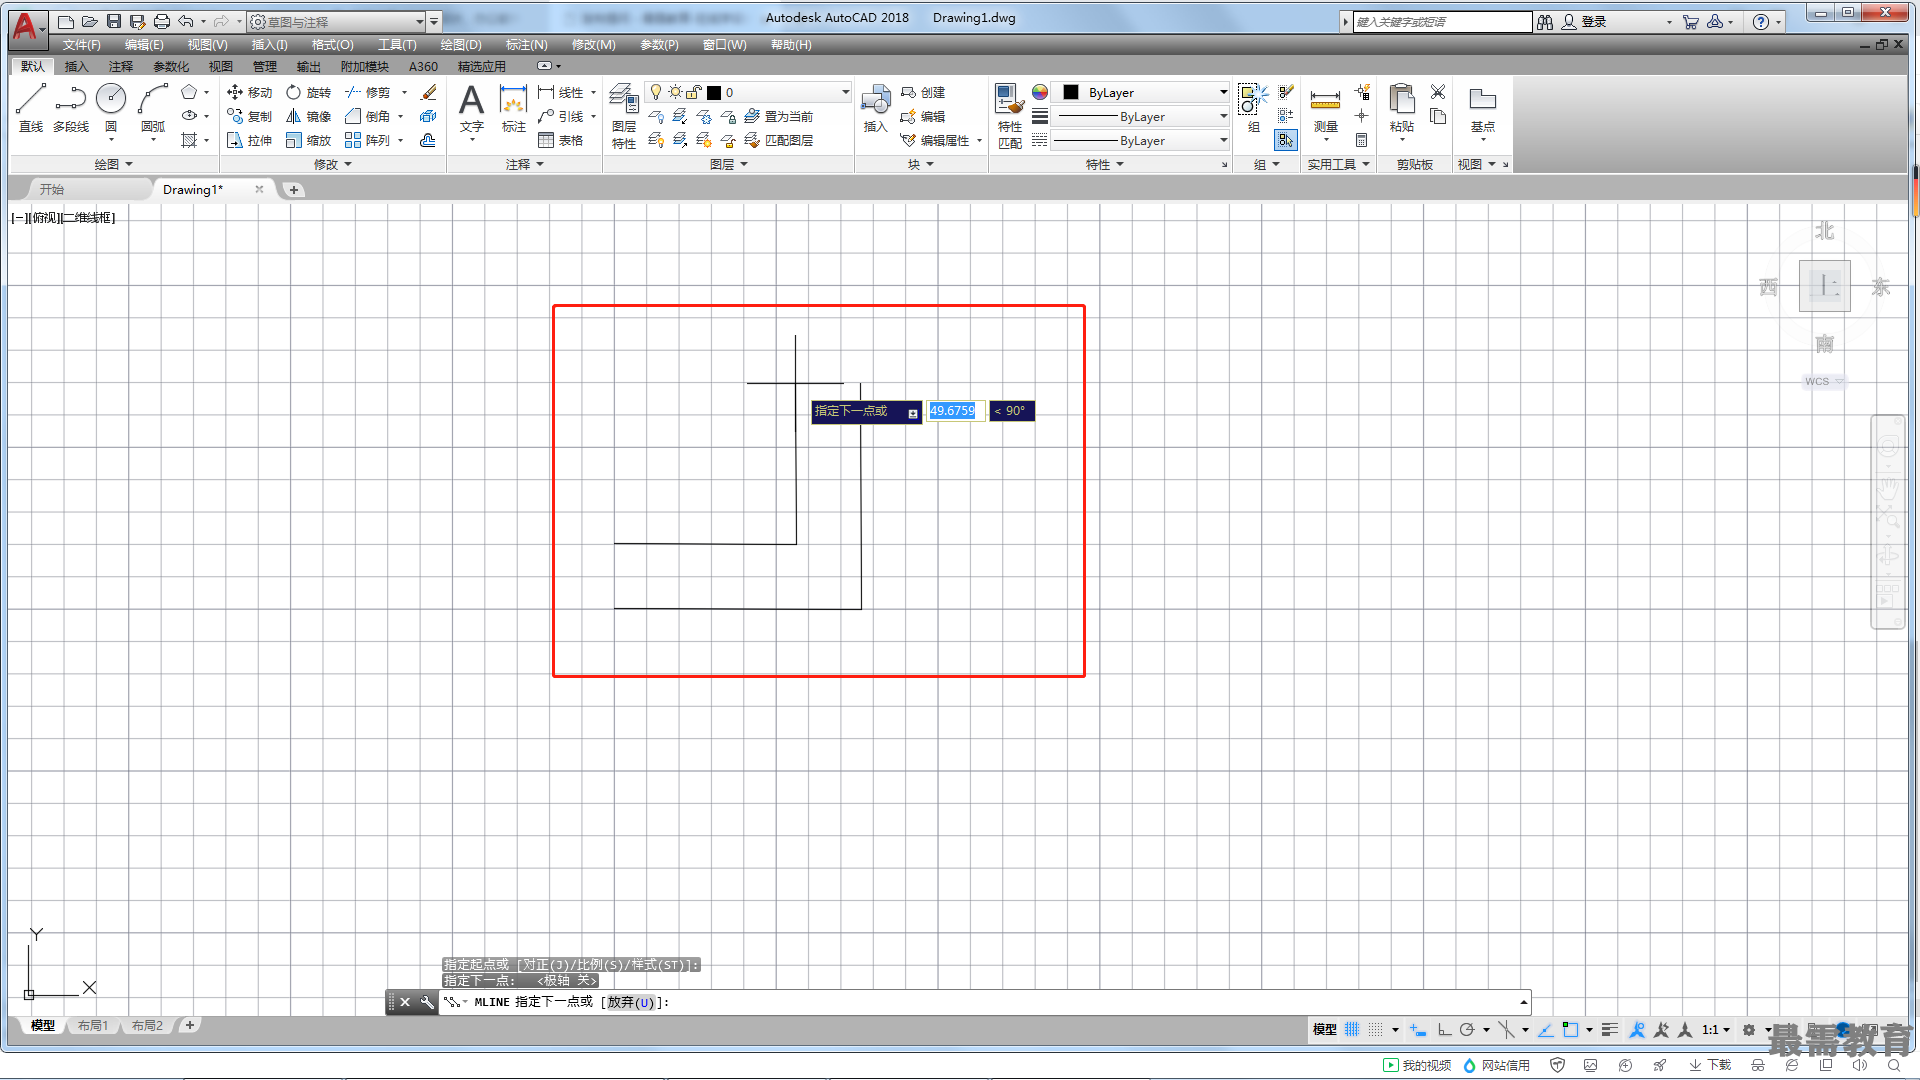1920x1080 pixels.
Task: Open the layer dropdown showing 0
Action: pos(748,92)
